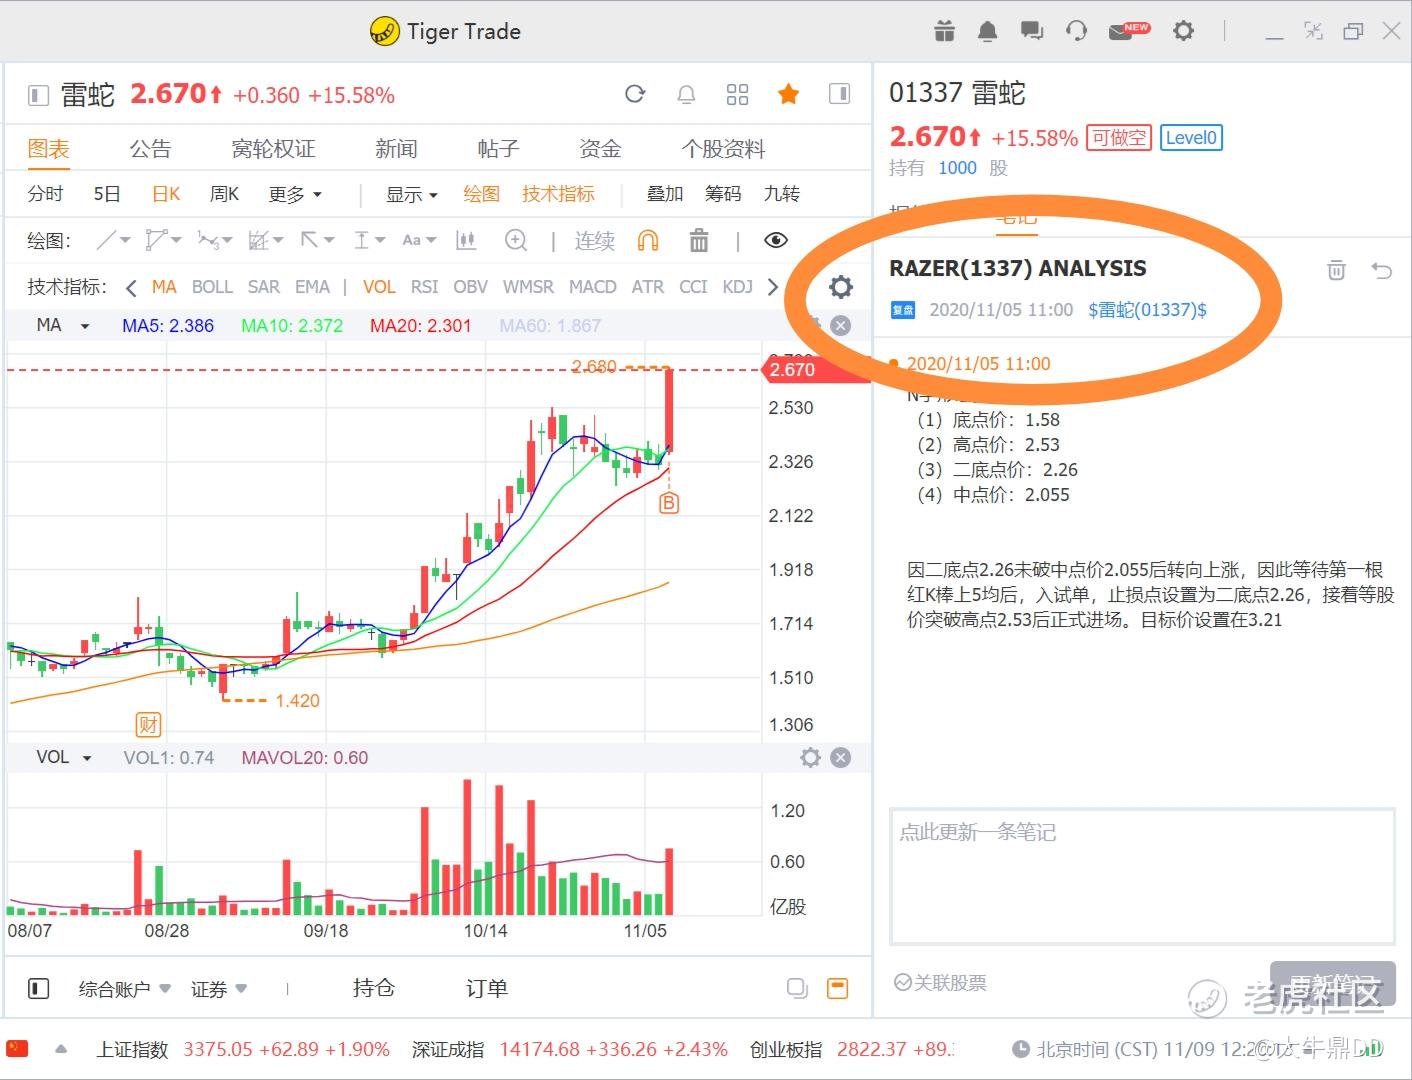Open the gift rewards icon
Screen dimensions: 1412x1080
click(944, 31)
